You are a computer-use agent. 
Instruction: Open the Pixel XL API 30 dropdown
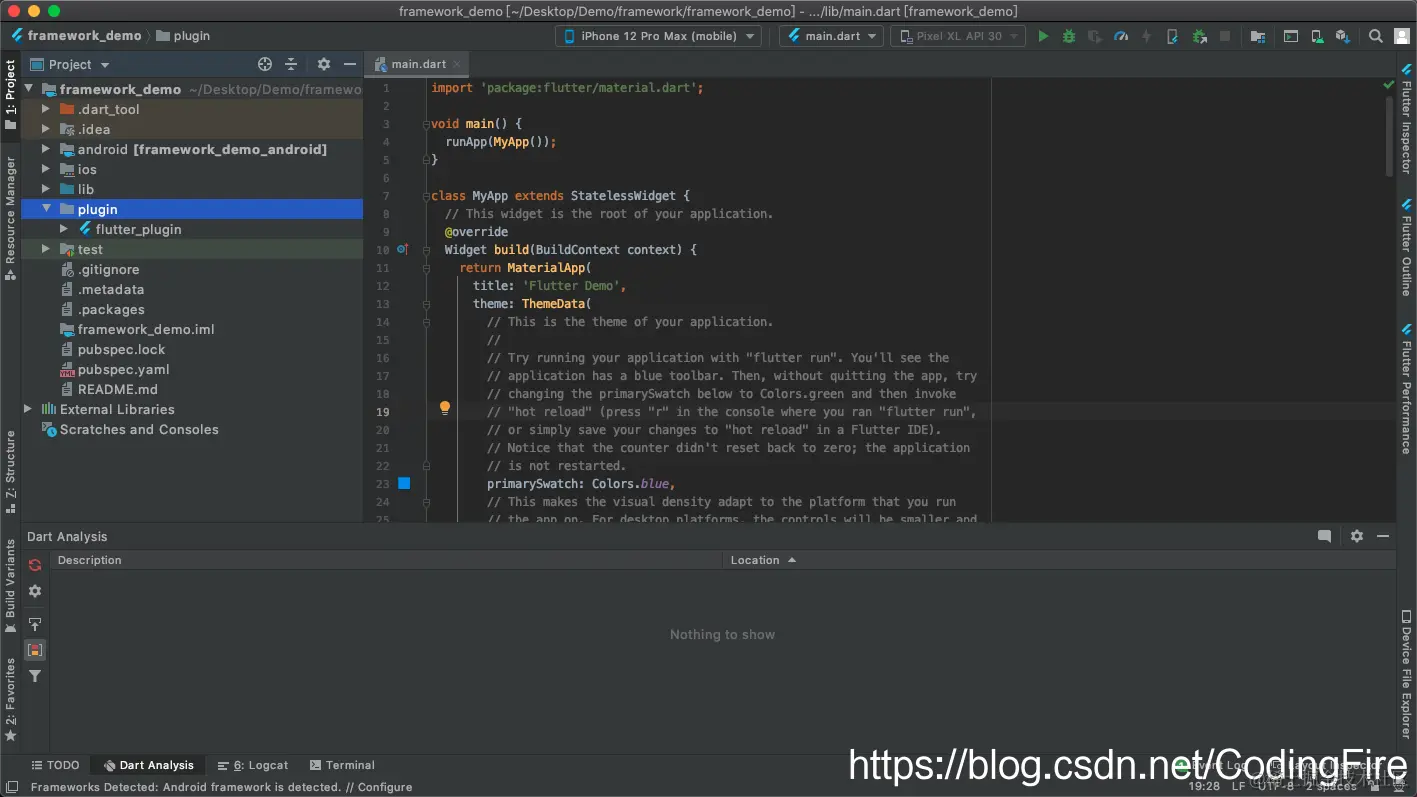click(x=957, y=36)
